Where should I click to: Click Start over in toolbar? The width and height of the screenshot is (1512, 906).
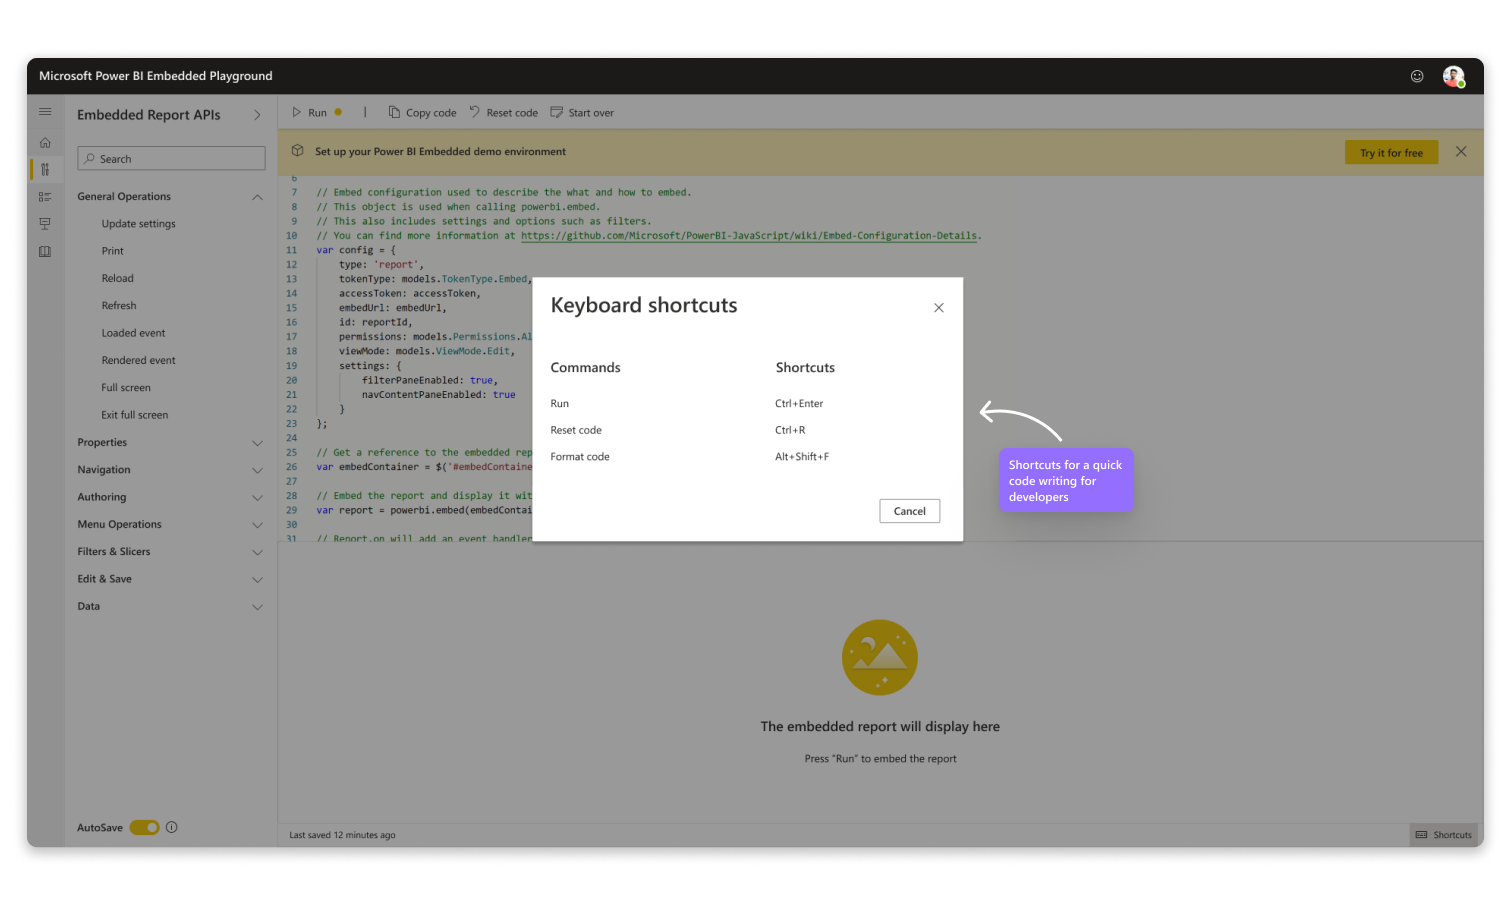click(x=582, y=113)
